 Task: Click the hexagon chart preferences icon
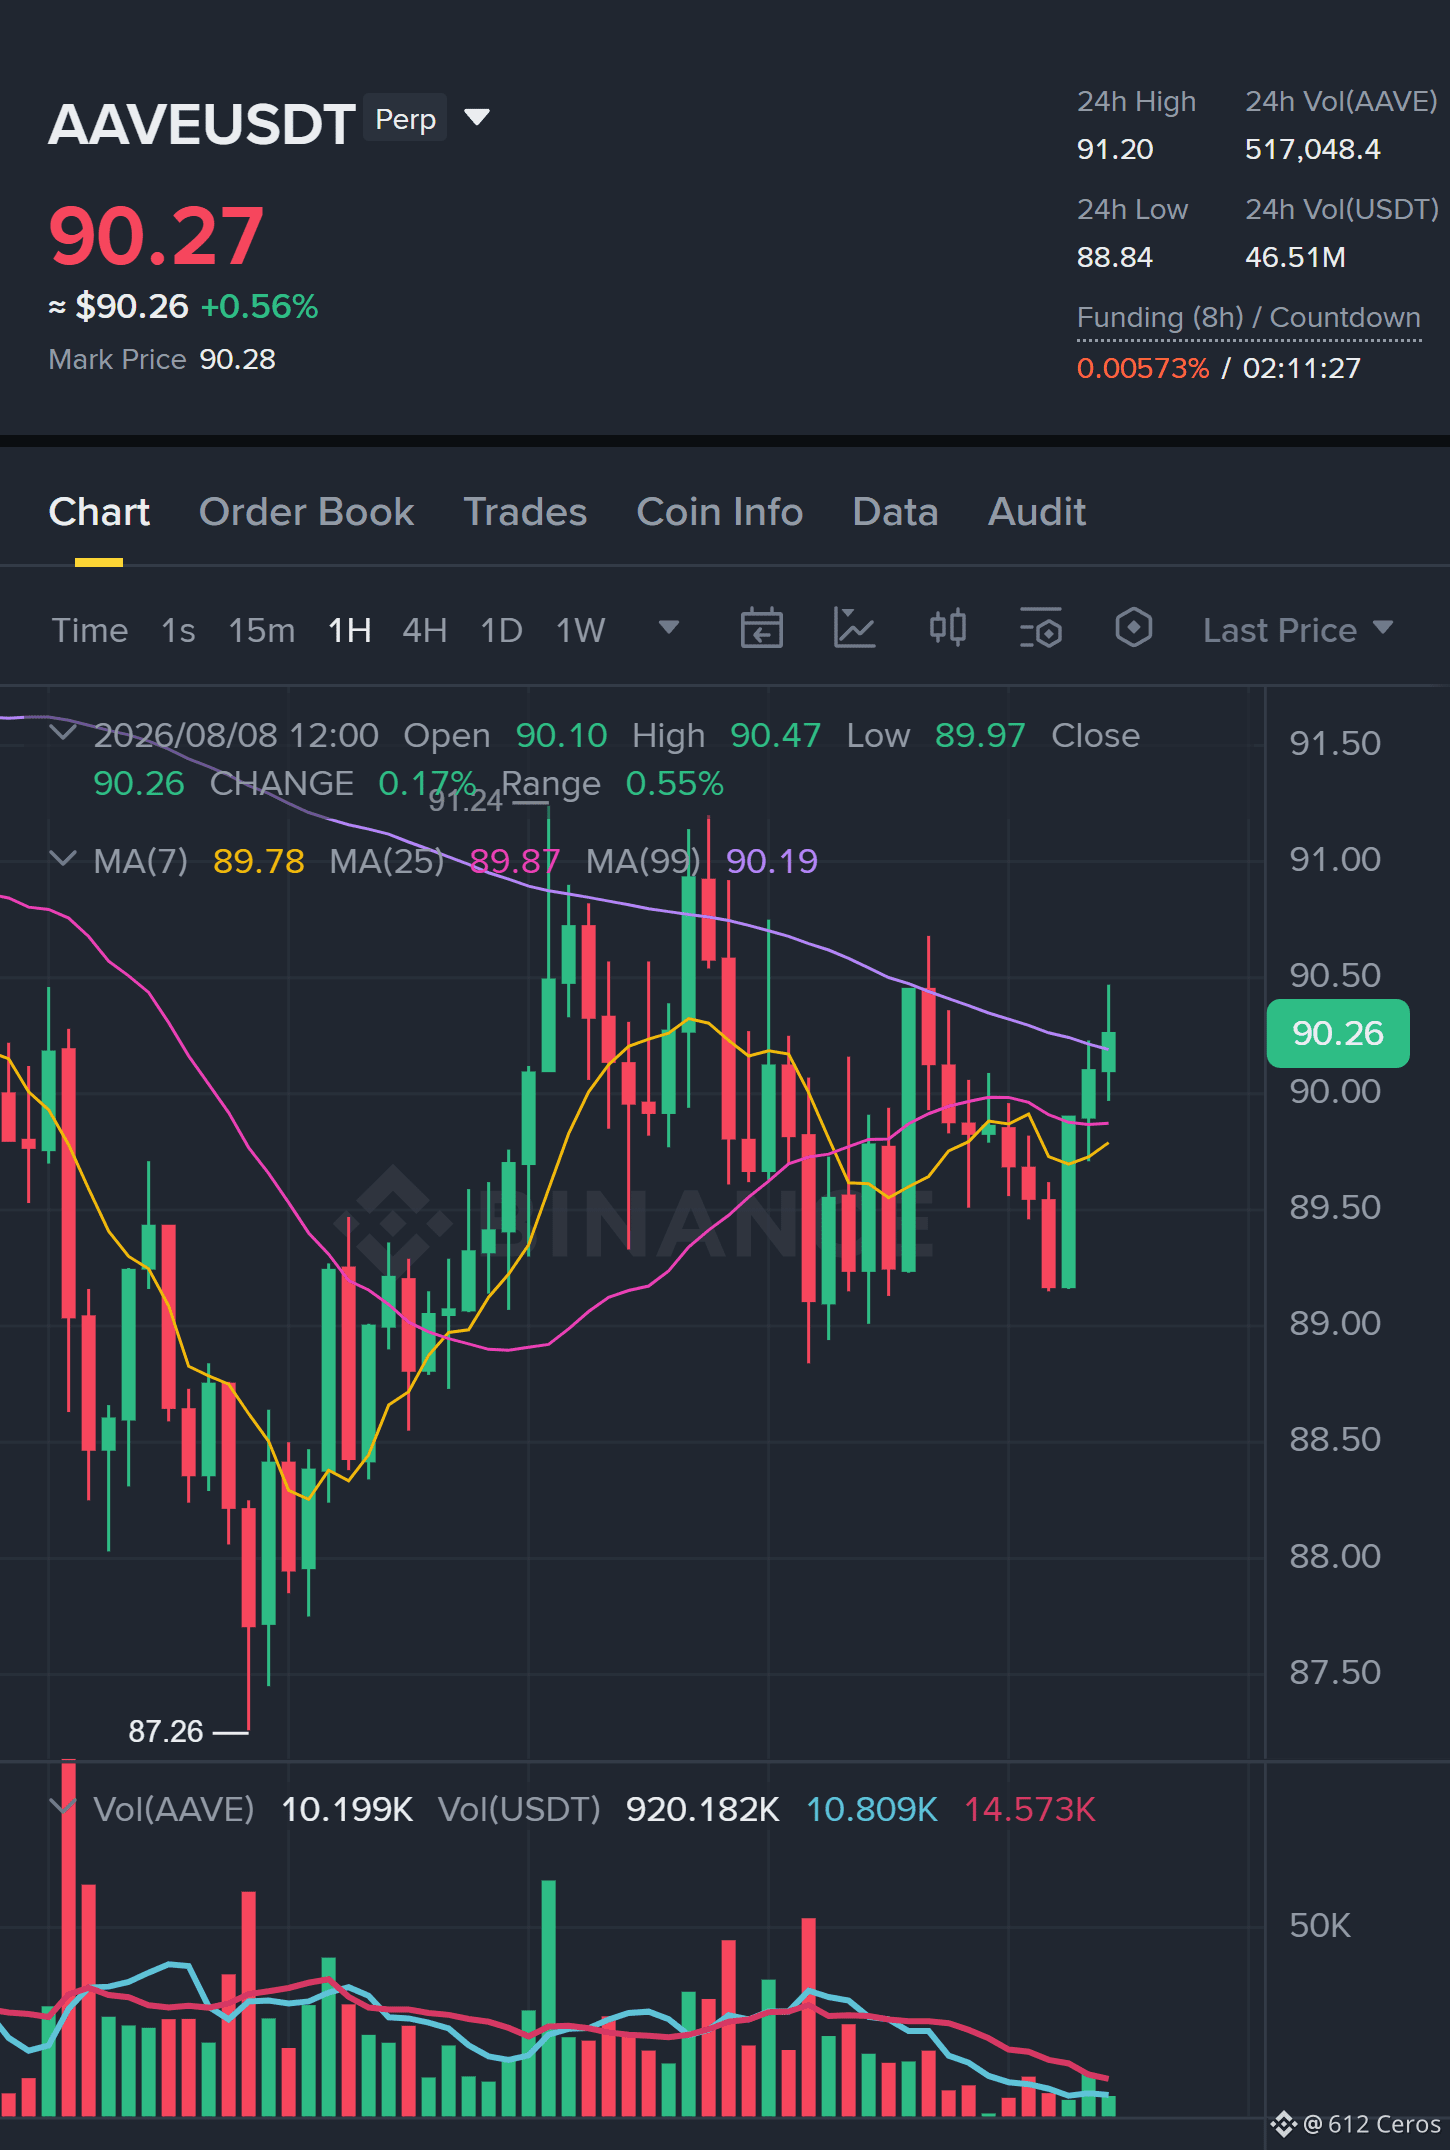pos(1133,628)
